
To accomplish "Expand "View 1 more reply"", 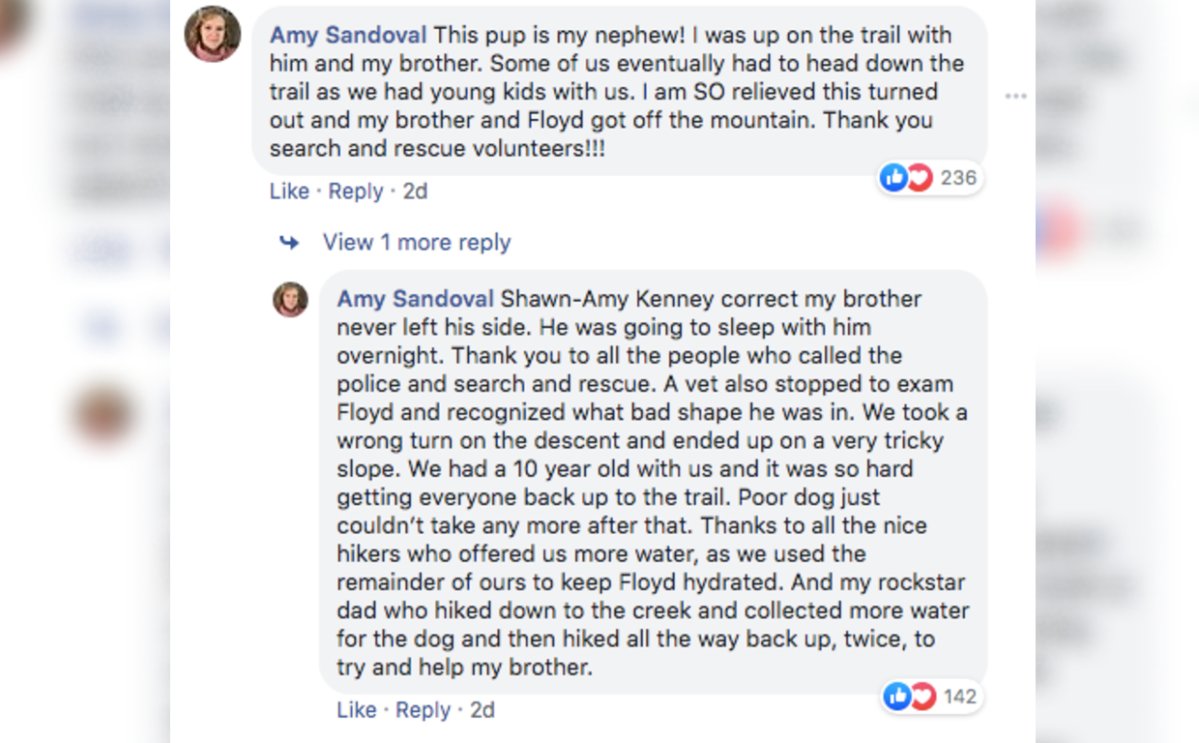I will 416,242.
